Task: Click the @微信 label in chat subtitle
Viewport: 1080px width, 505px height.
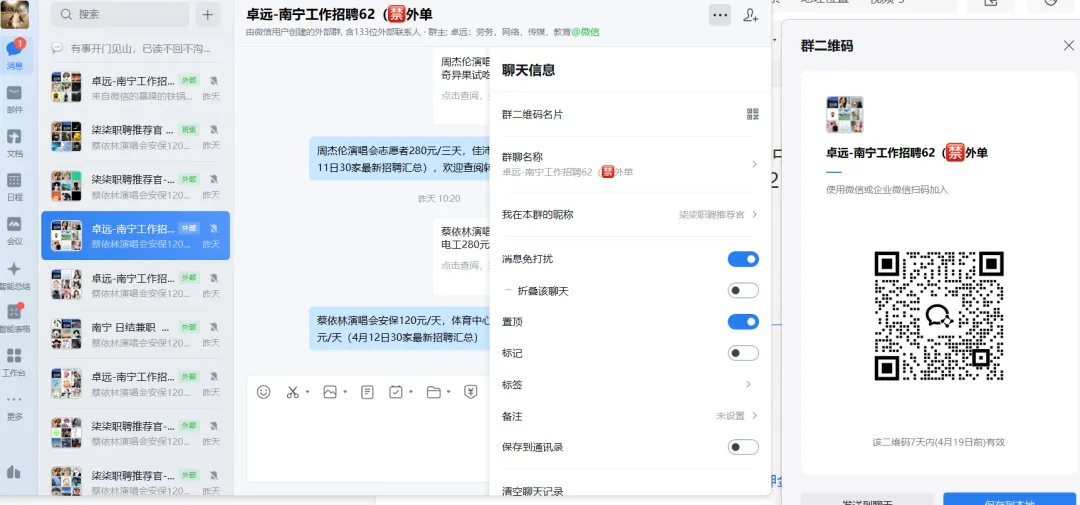Action: point(585,32)
